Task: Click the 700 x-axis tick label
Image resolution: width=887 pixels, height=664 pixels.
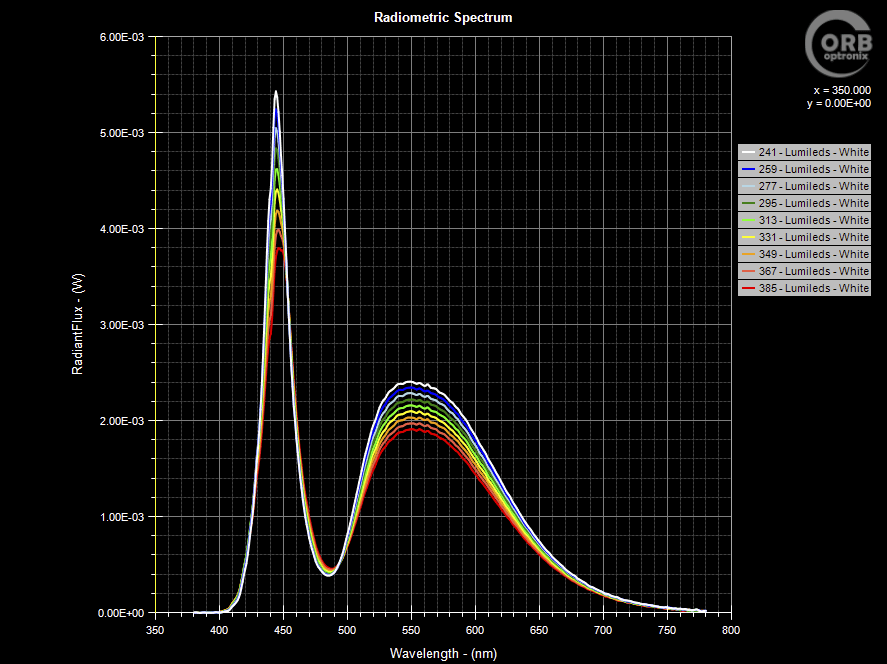Action: pyautogui.click(x=604, y=630)
